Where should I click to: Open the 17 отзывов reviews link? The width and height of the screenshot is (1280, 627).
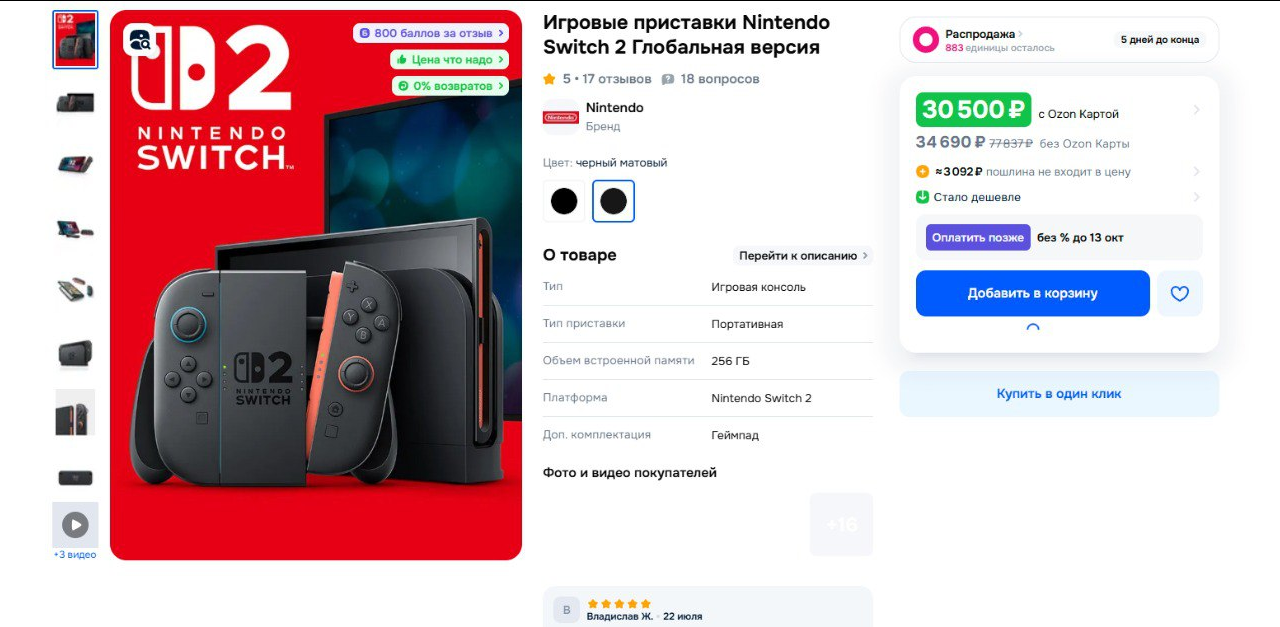617,79
